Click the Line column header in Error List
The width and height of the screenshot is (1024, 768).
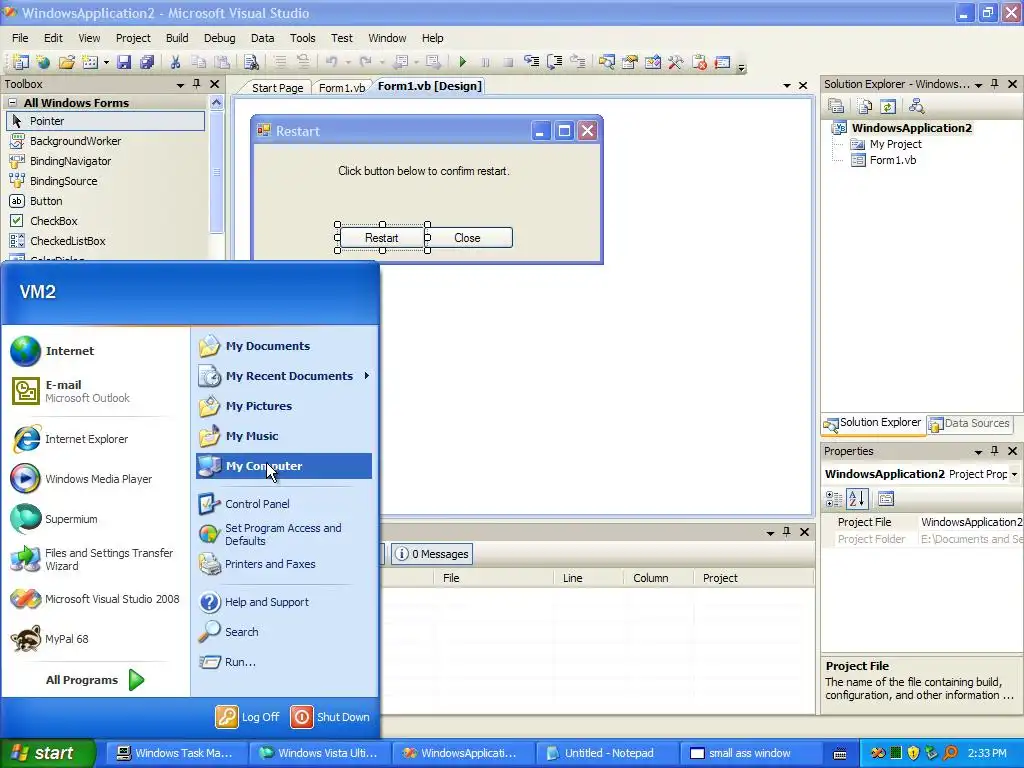[588, 578]
